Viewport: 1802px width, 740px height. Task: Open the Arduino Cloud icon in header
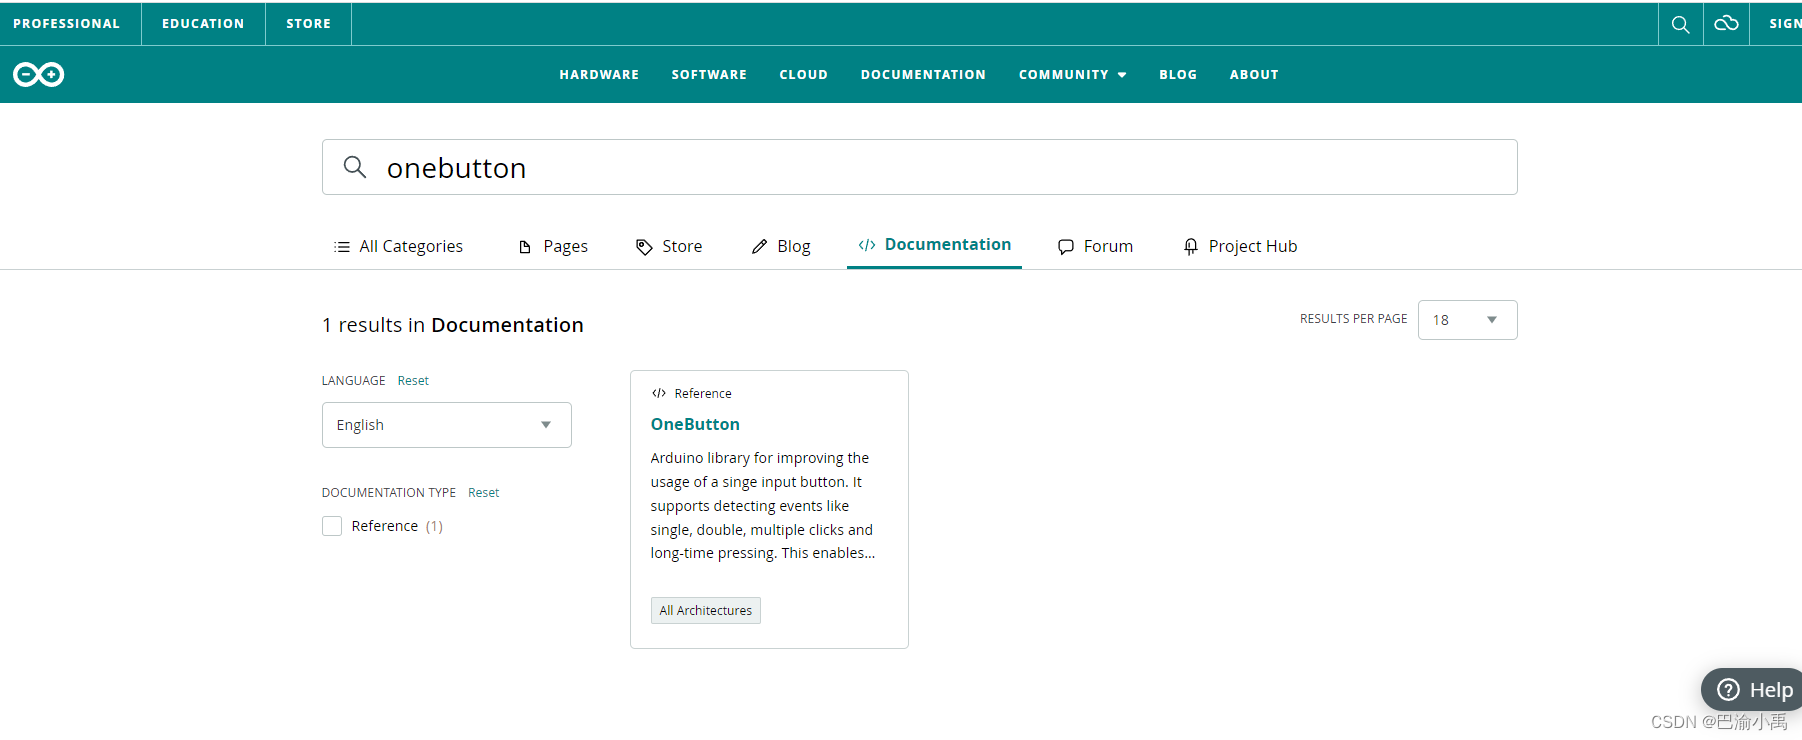tap(1726, 23)
